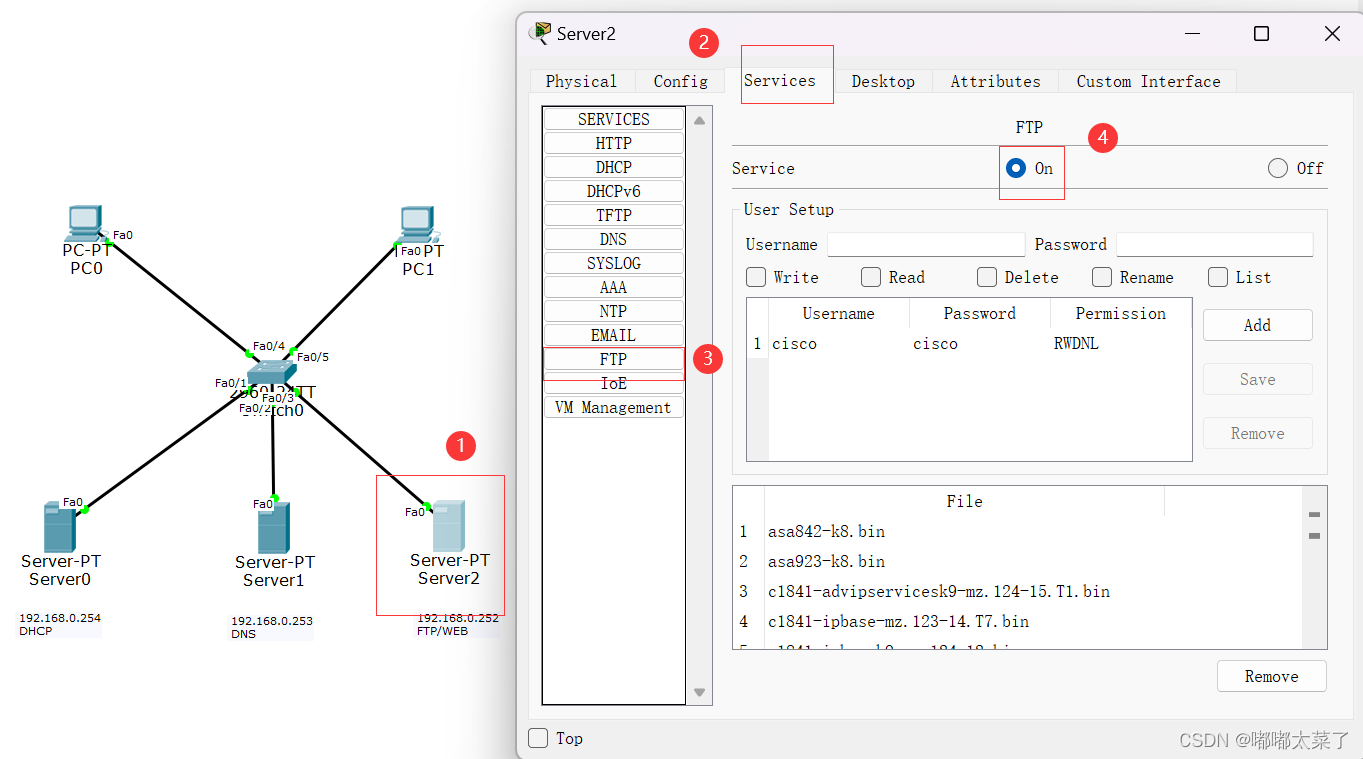Click the Add user button
The width and height of the screenshot is (1363, 759).
[1257, 325]
